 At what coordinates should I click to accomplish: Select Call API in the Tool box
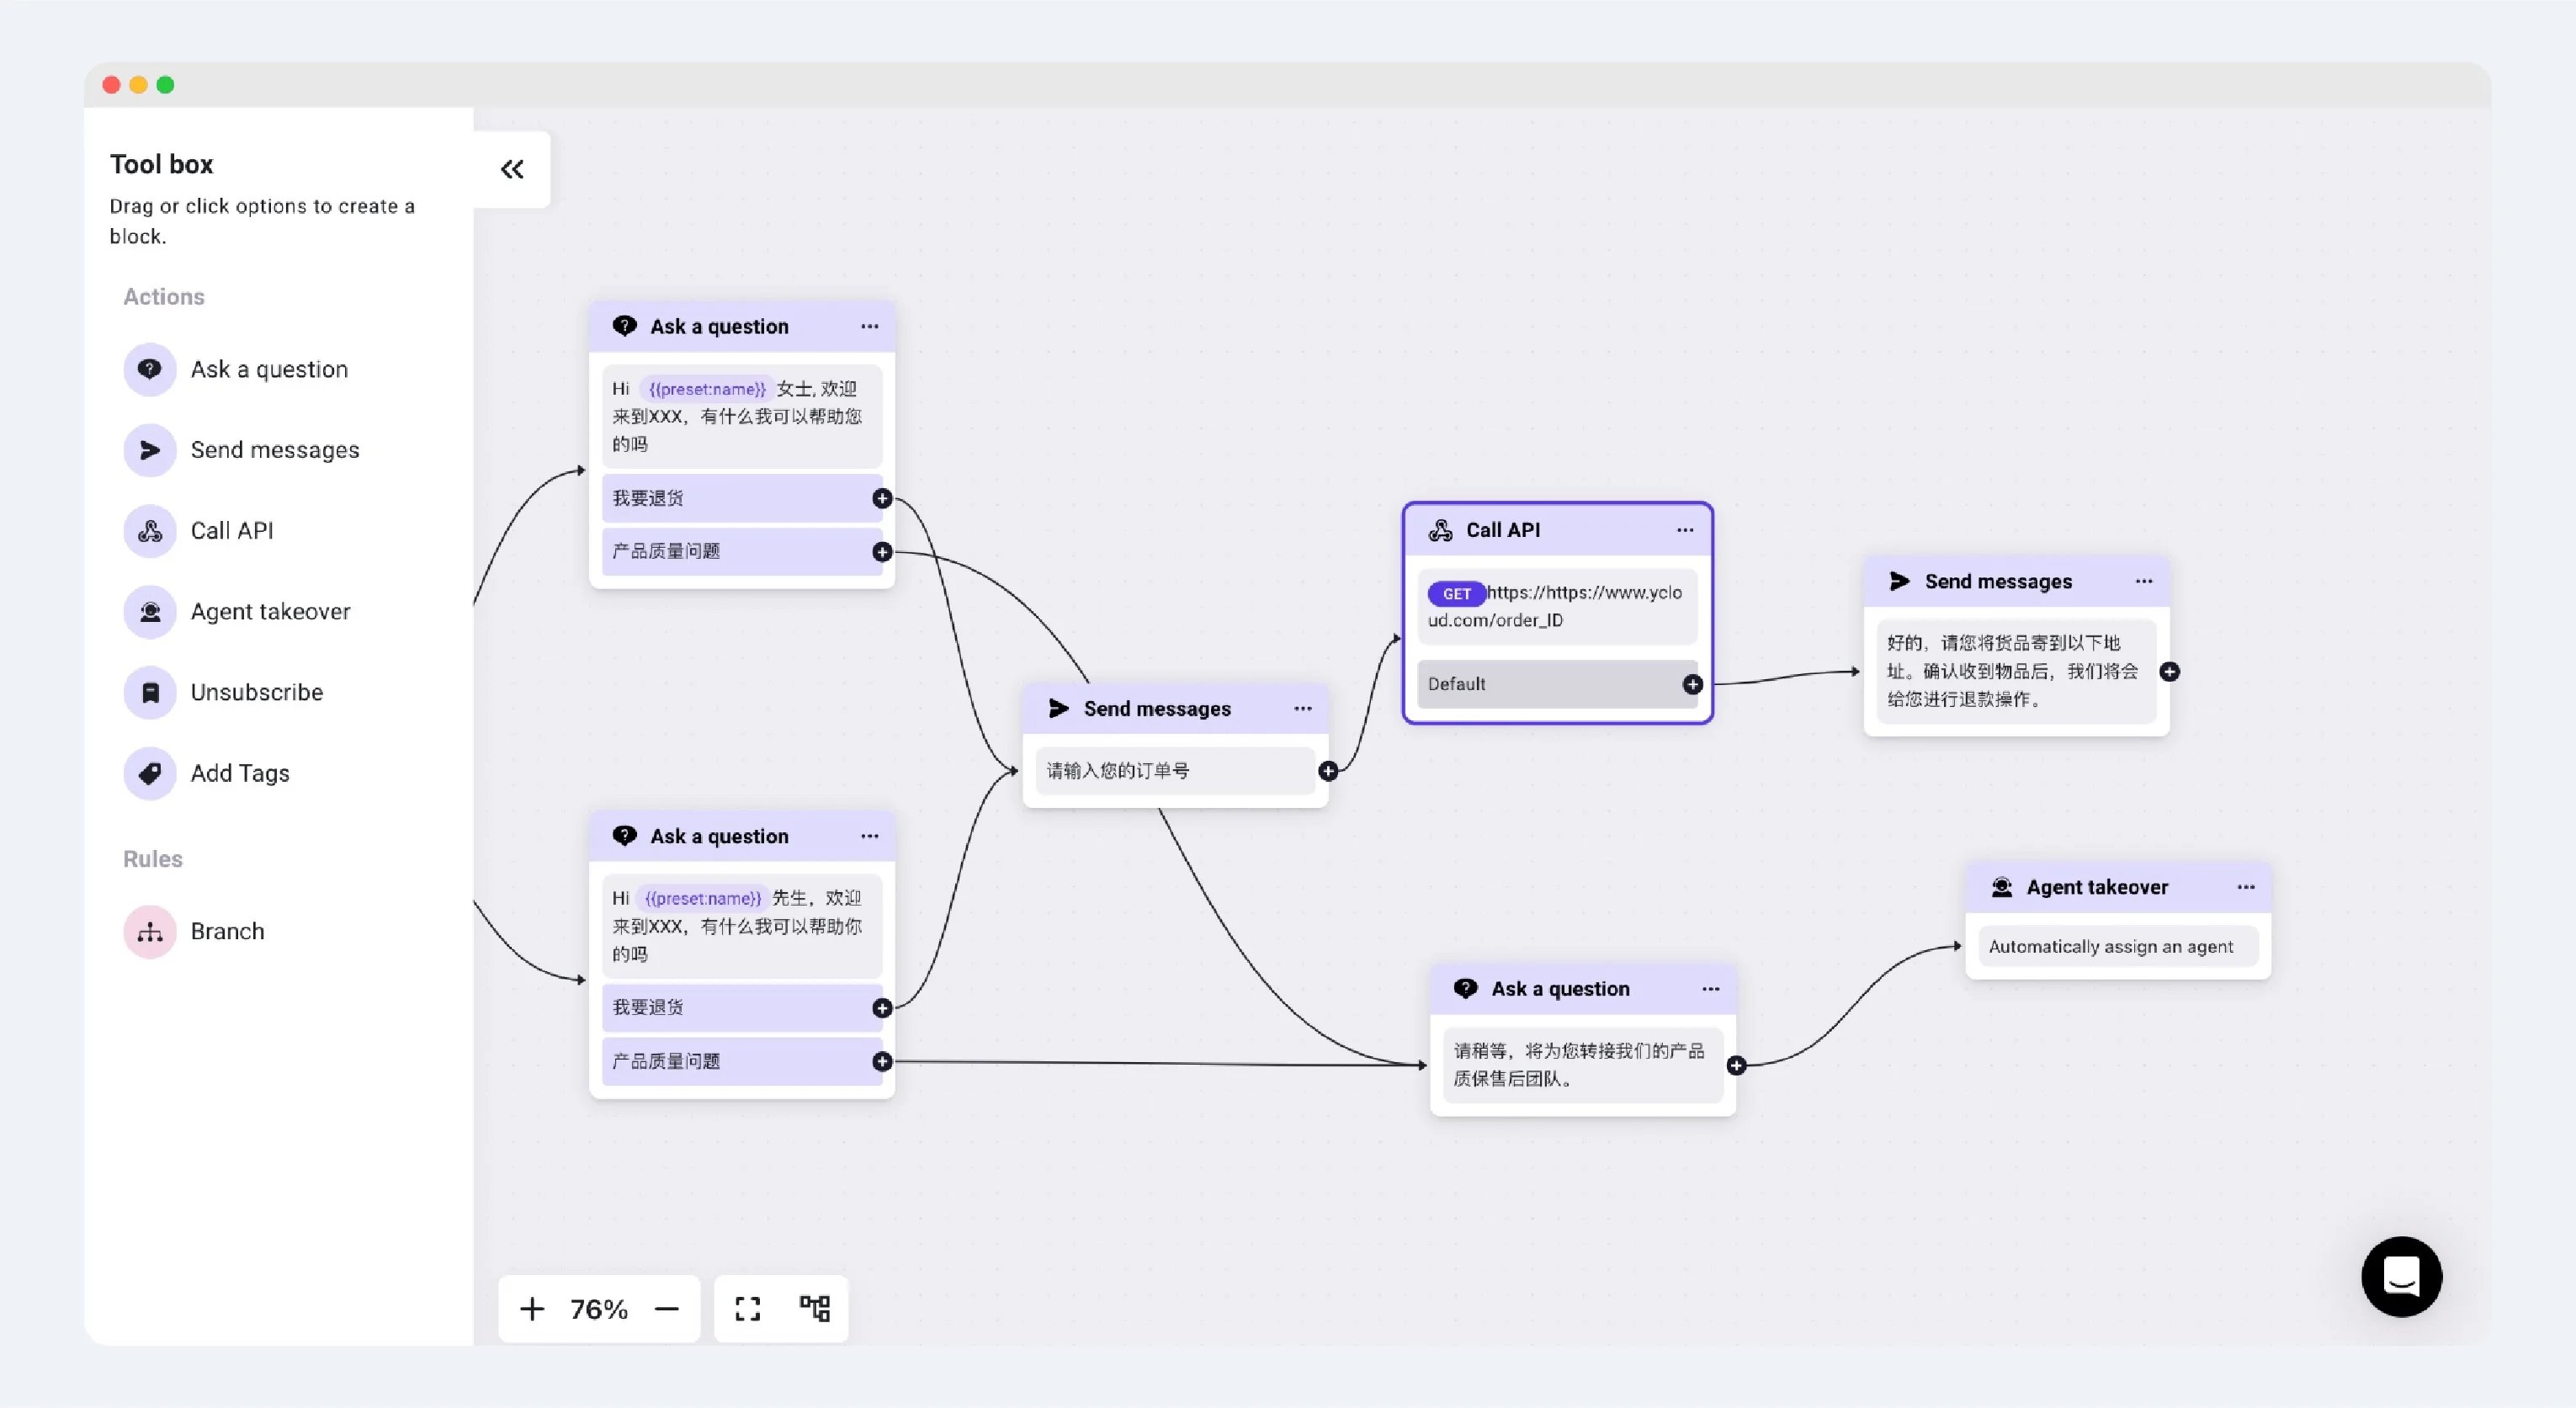[x=198, y=531]
